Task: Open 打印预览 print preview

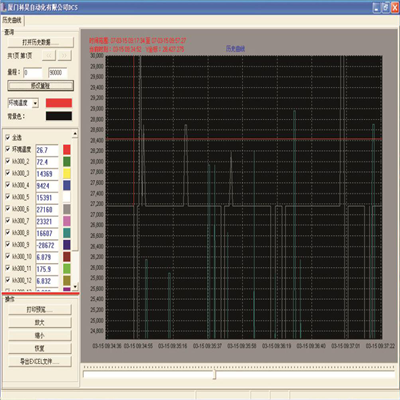Action: 40,310
